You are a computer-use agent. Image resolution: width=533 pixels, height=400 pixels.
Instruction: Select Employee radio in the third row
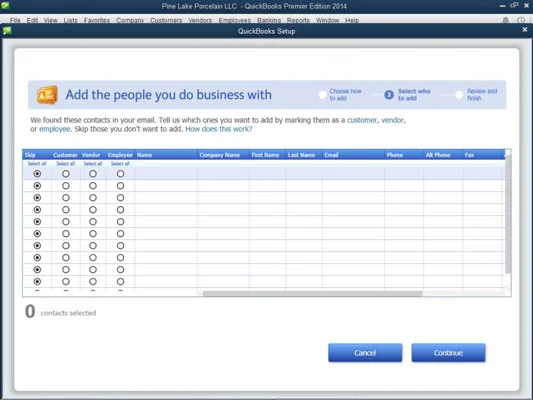(120, 198)
